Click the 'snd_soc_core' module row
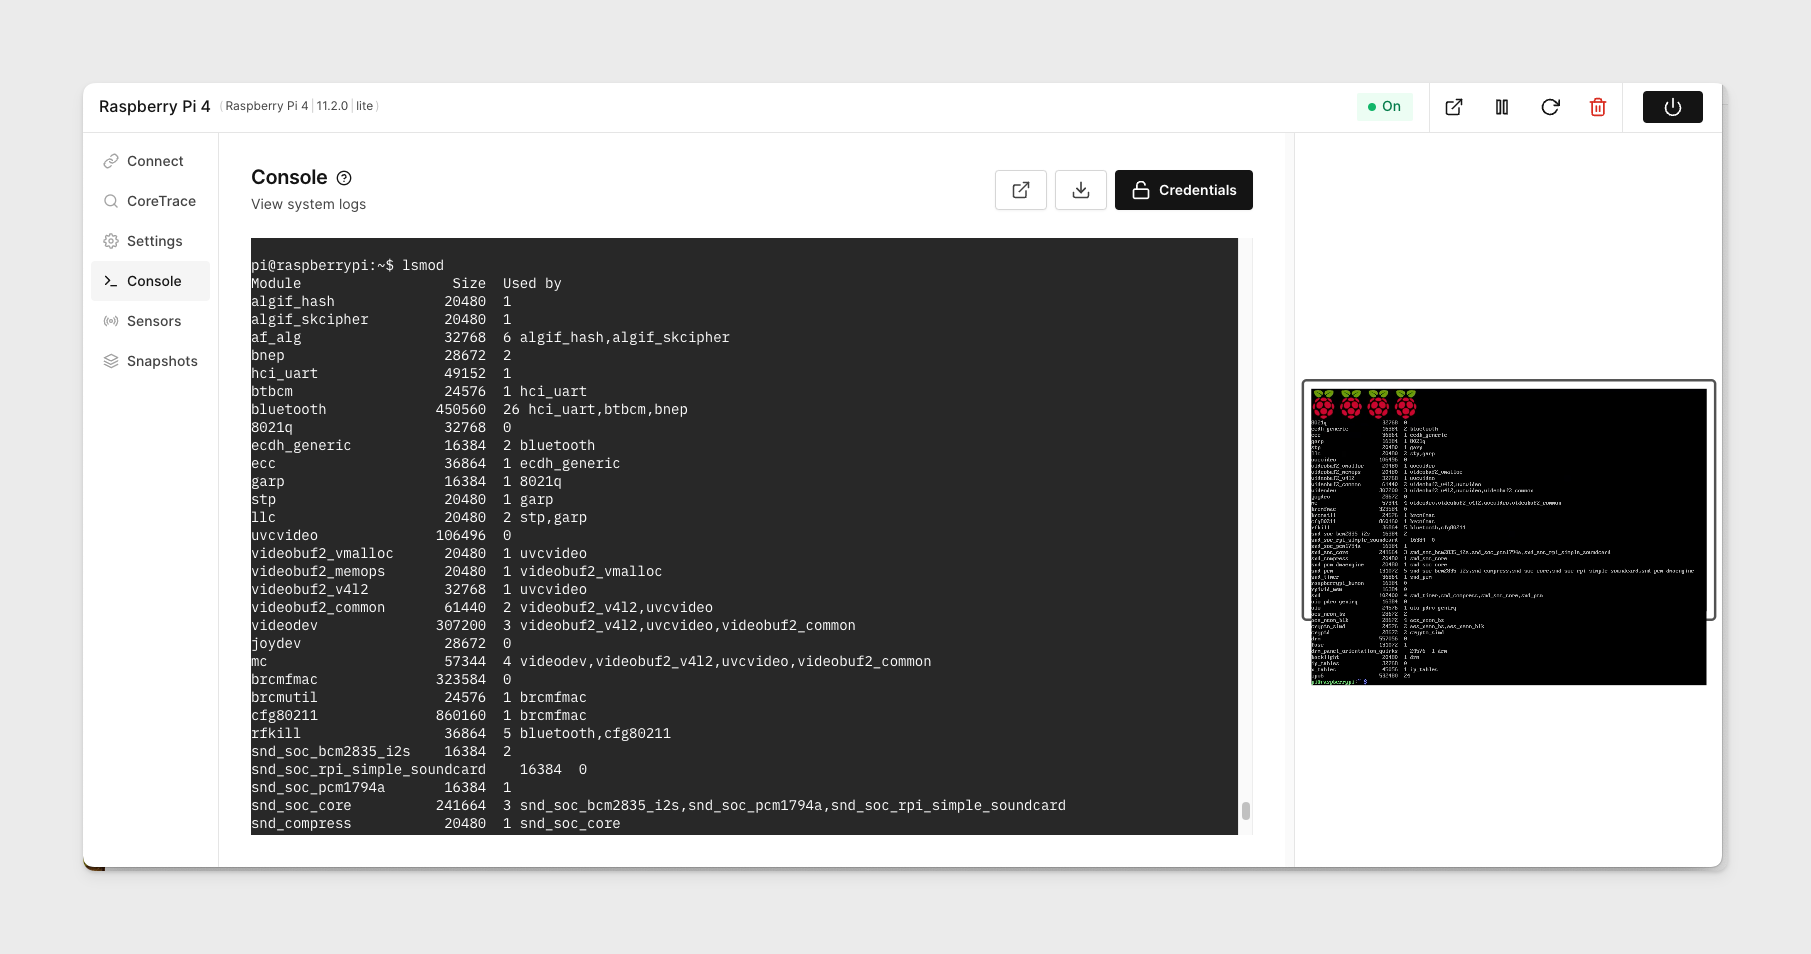Image resolution: width=1811 pixels, height=954 pixels. point(658,806)
